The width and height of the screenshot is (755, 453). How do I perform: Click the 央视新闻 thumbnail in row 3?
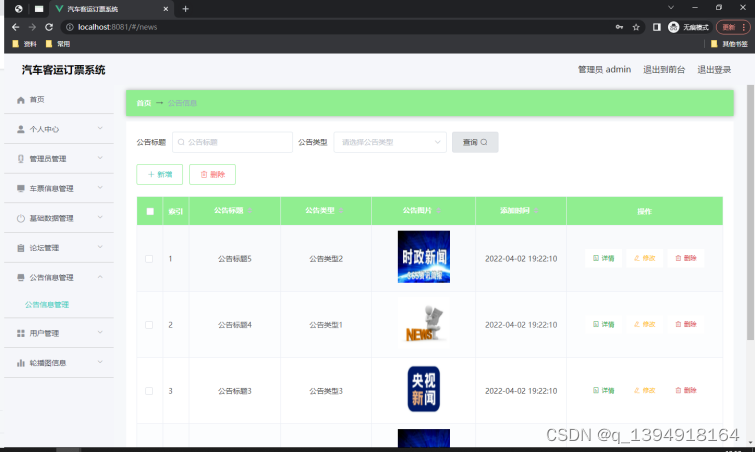[424, 389]
